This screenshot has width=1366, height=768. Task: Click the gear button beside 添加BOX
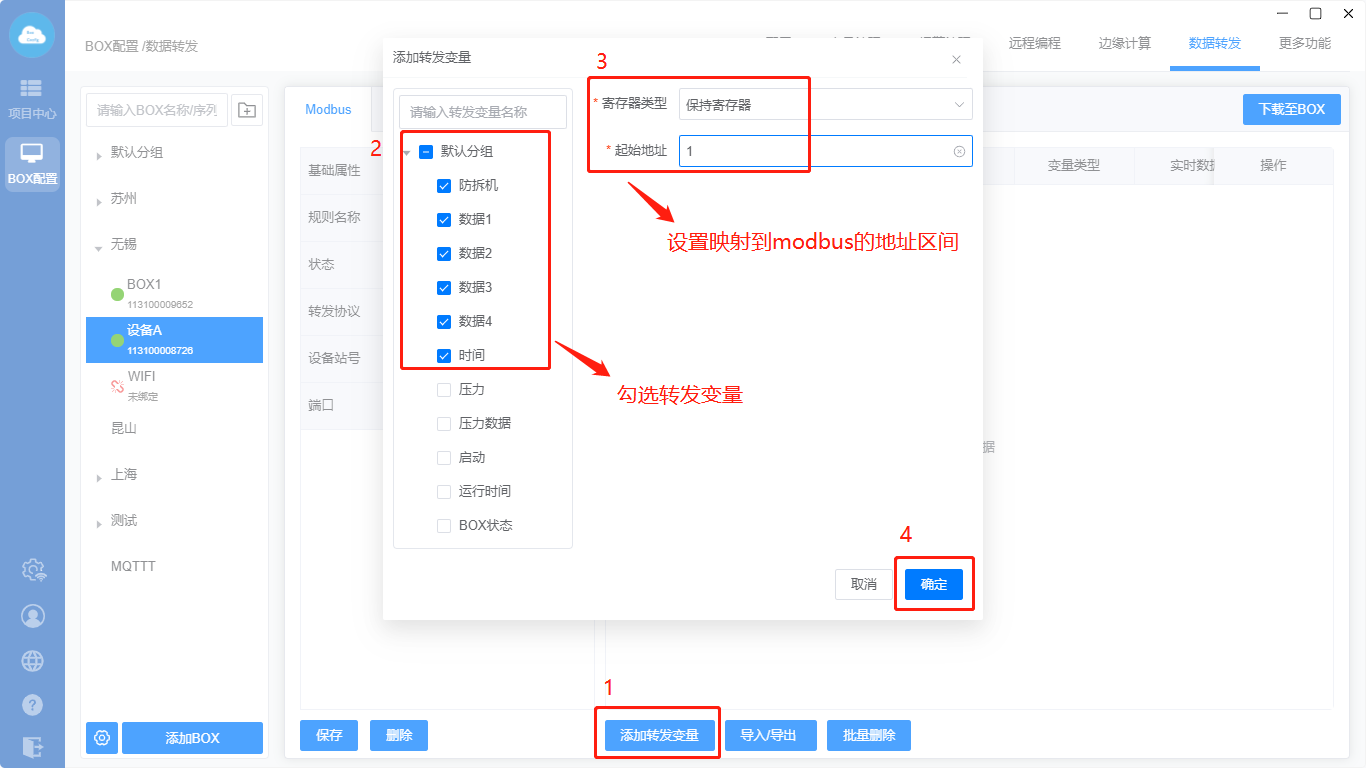(102, 738)
